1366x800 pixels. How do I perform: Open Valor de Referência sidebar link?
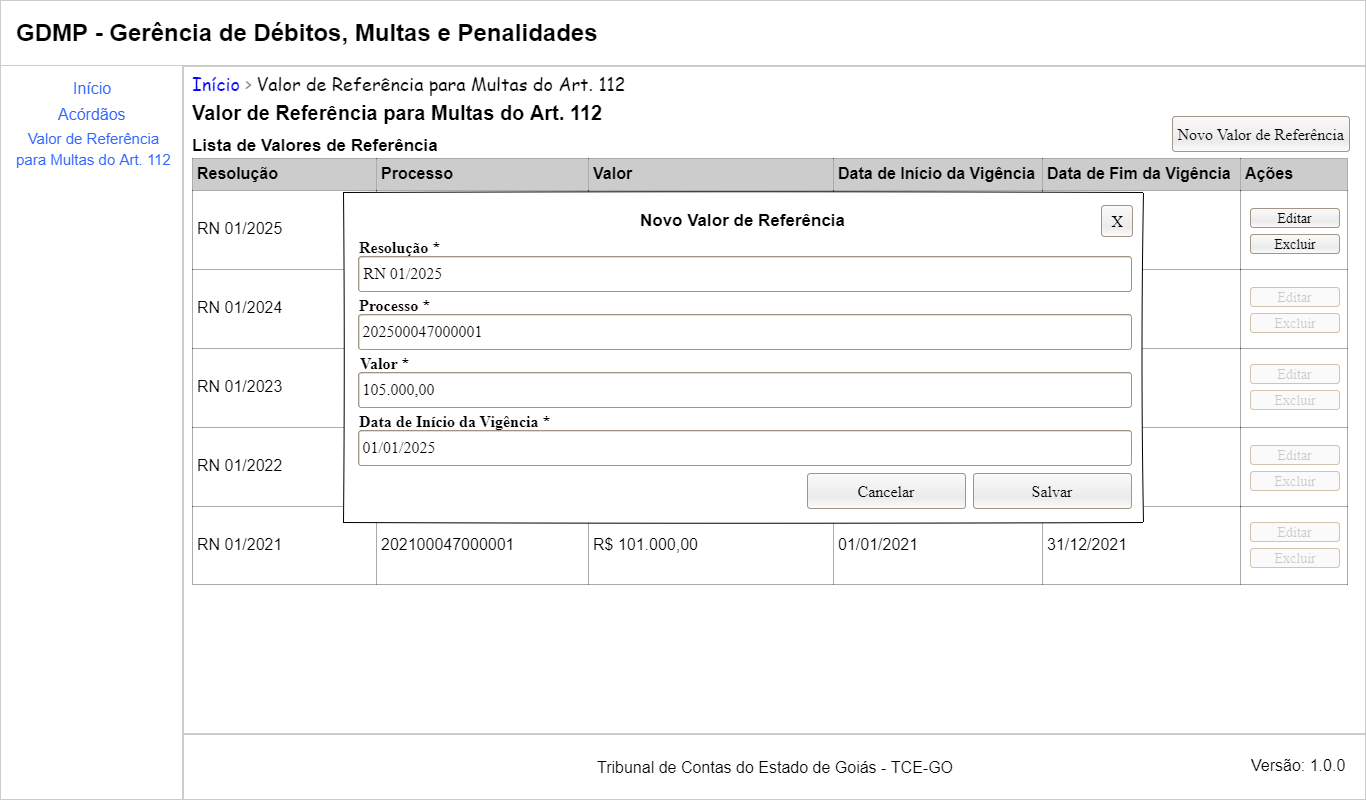pos(93,149)
